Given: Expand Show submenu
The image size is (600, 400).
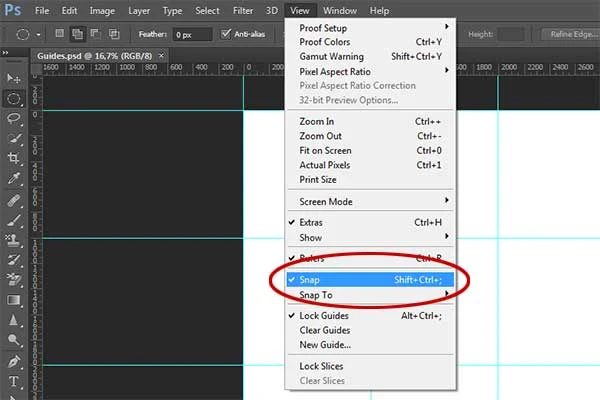Looking at the screenshot, I should pos(370,238).
